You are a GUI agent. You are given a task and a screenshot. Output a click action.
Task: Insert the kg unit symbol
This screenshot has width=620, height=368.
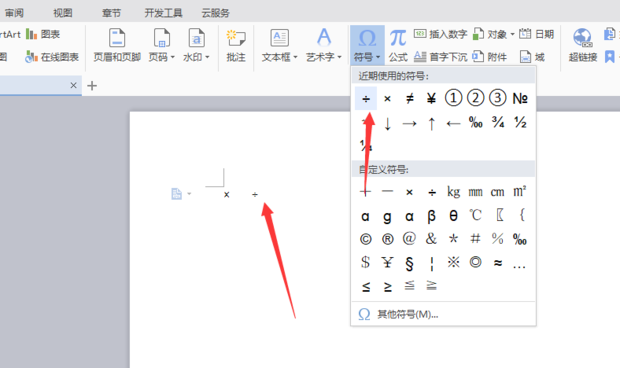click(x=454, y=192)
